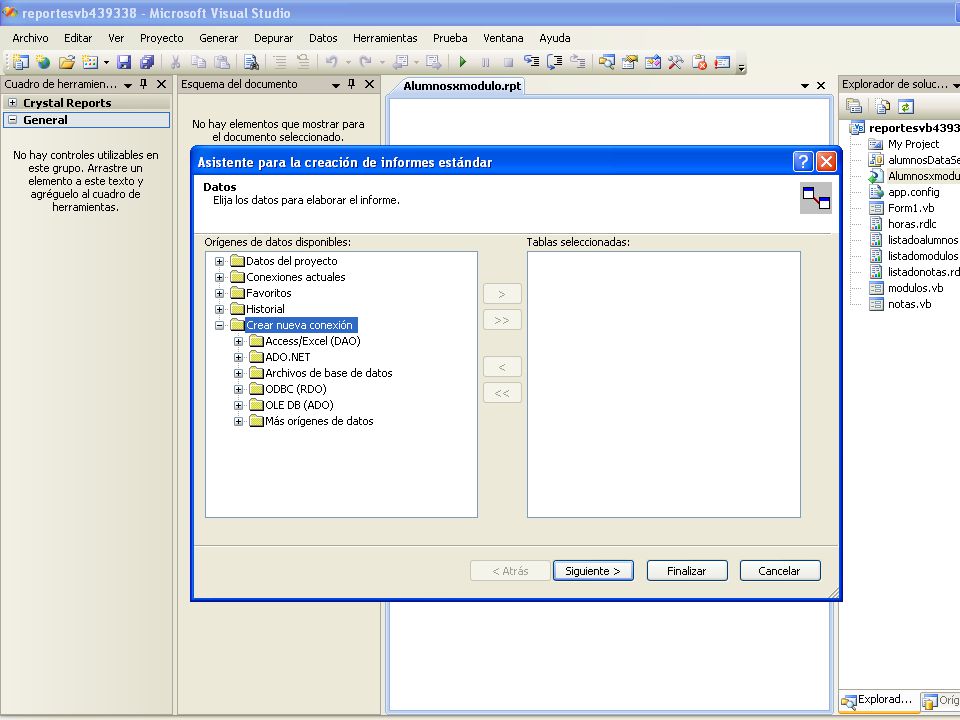This screenshot has width=960, height=720.
Task: Click the Step Over debug icon
Action: click(555, 62)
